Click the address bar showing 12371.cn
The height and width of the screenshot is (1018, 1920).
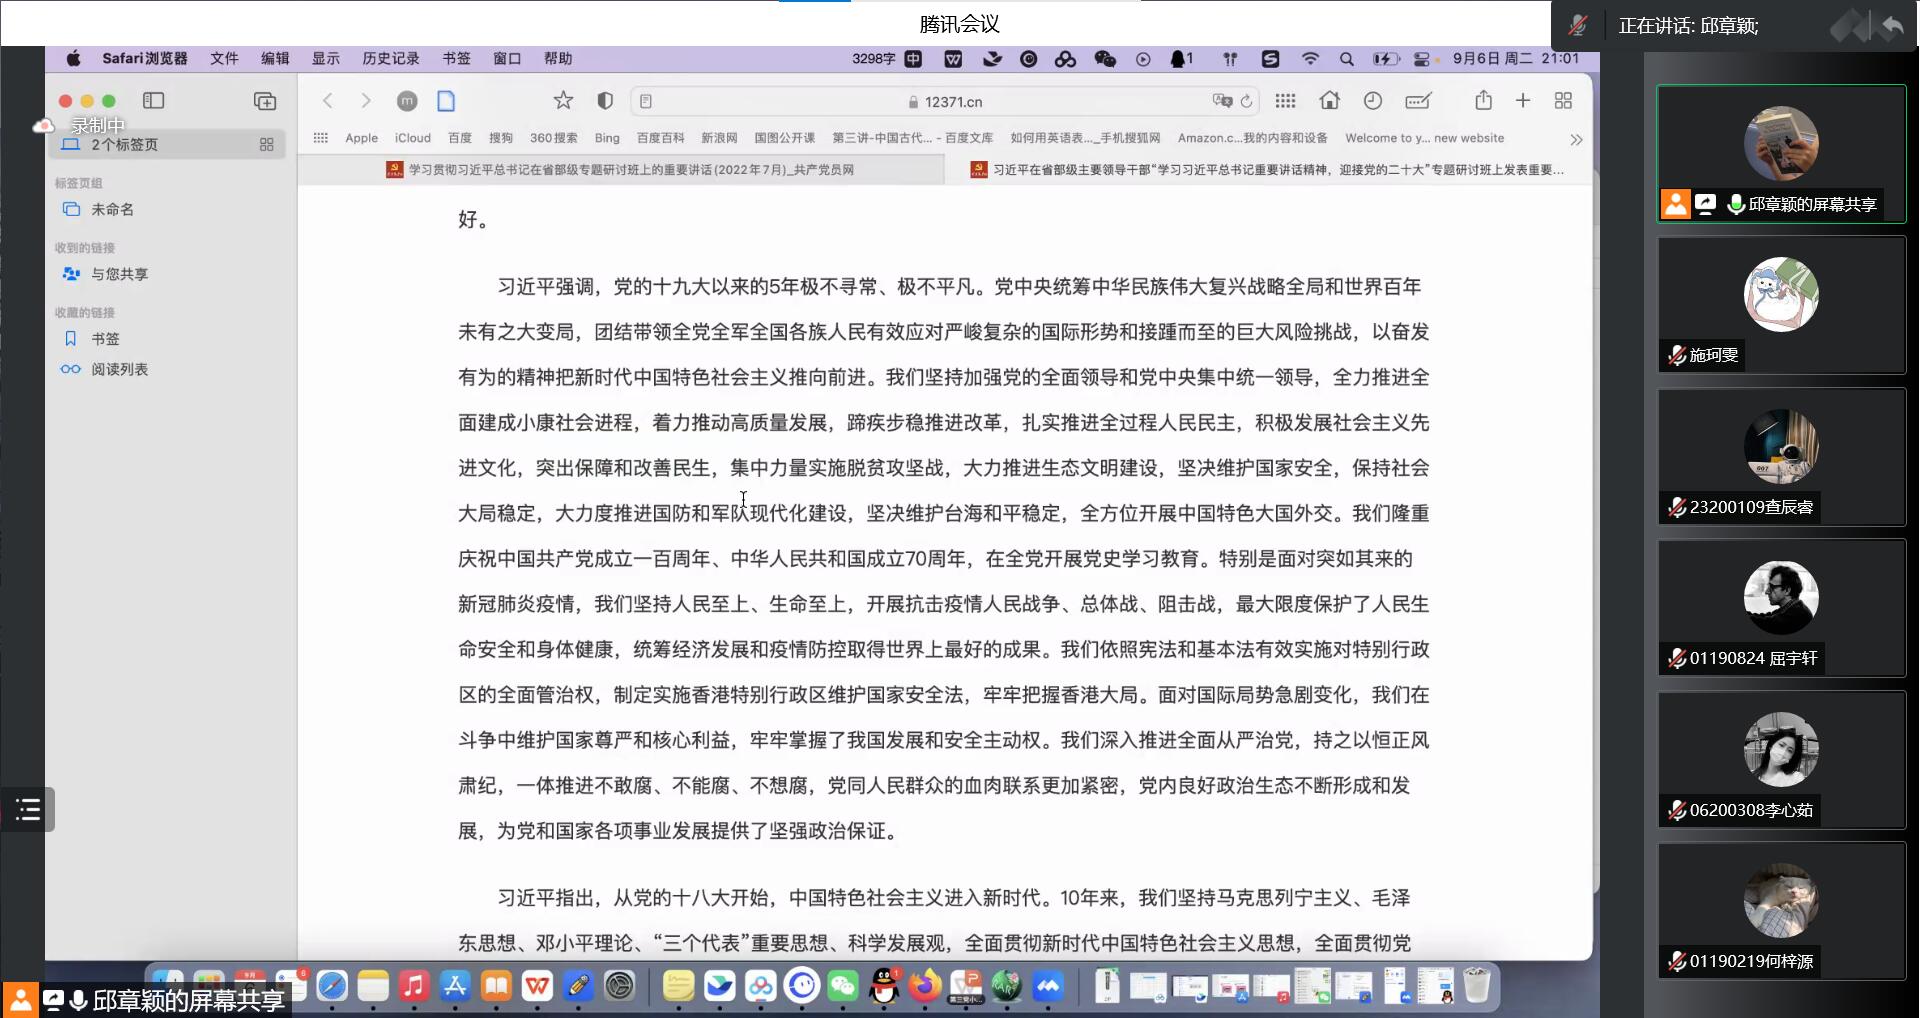coord(945,101)
